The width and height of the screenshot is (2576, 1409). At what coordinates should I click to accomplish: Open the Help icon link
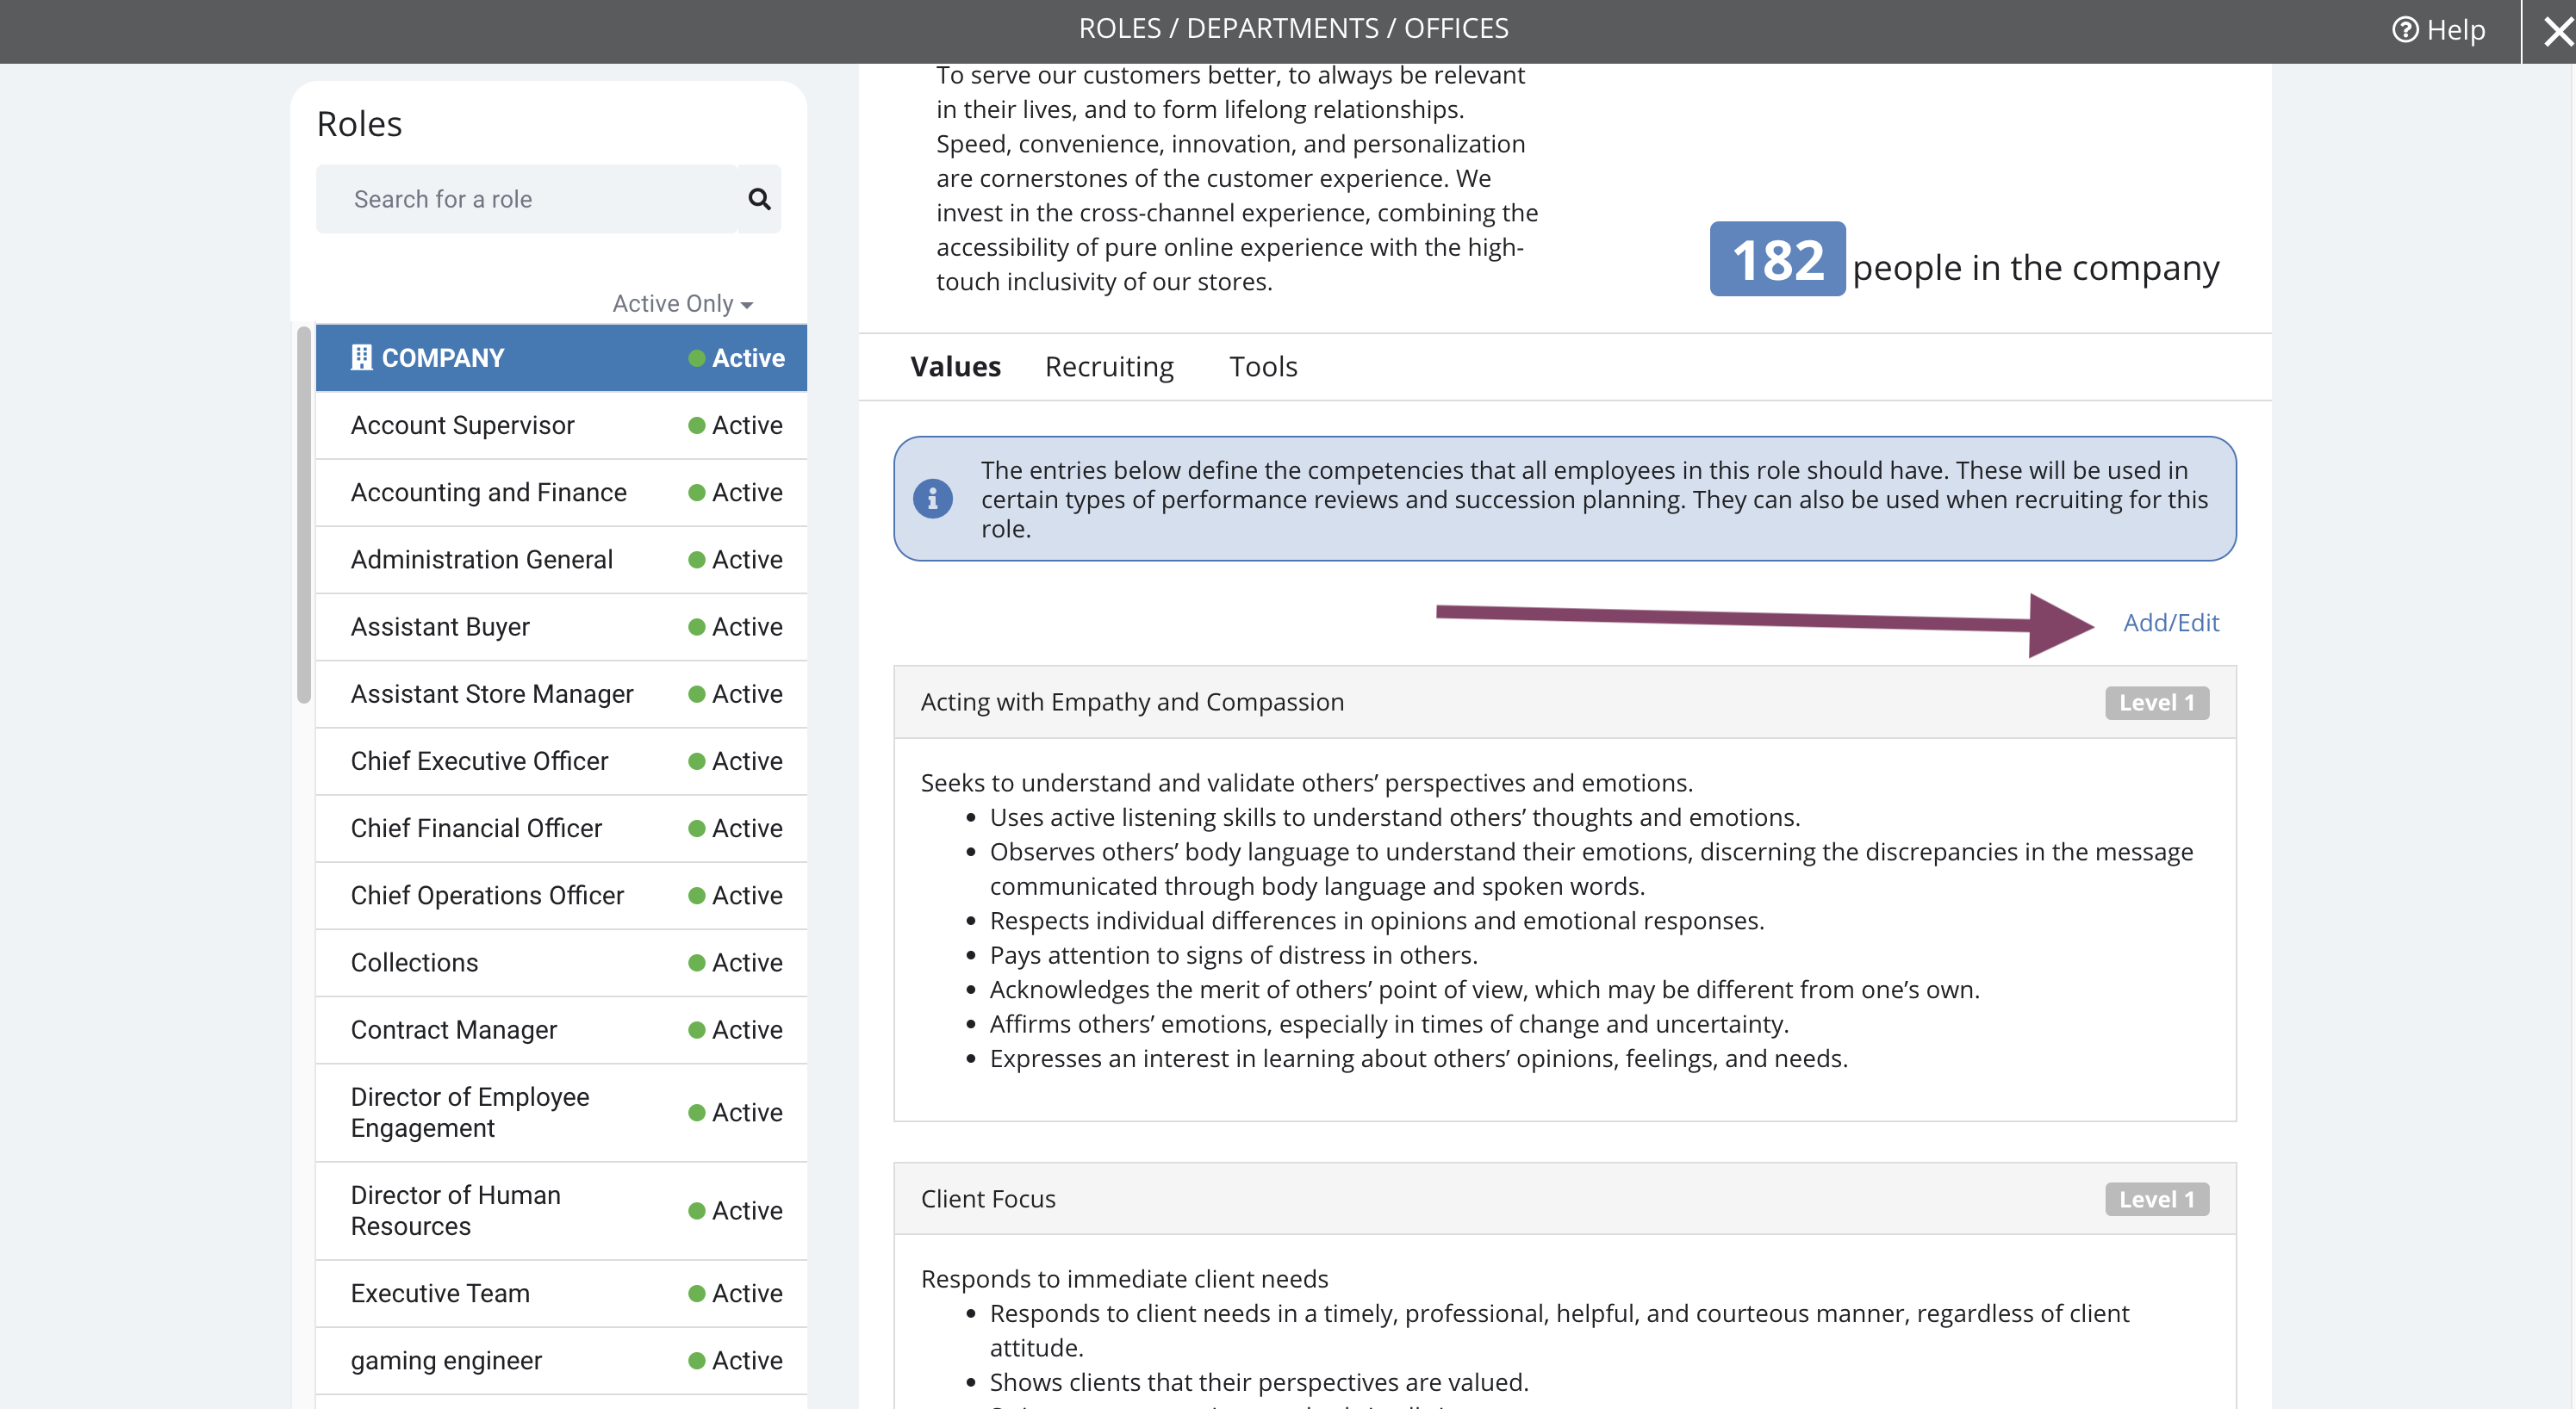tap(2438, 30)
